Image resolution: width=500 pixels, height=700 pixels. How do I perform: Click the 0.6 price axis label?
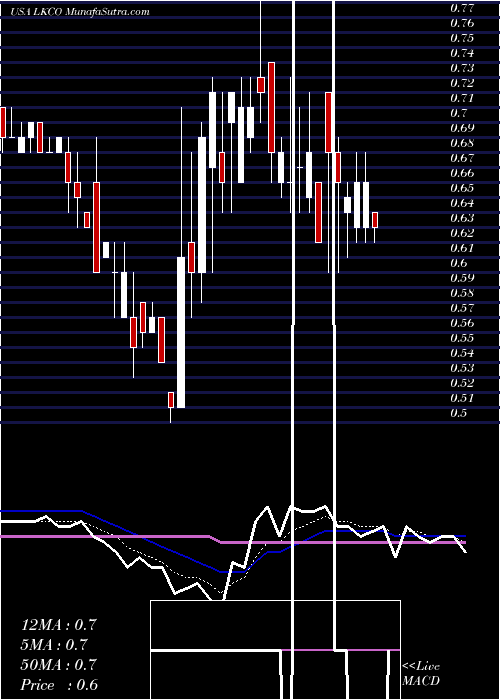pyautogui.click(x=458, y=262)
